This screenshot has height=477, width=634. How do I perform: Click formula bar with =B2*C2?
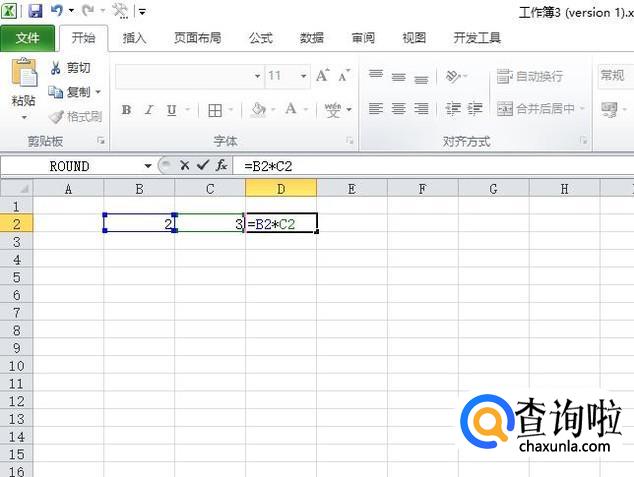pos(433,166)
